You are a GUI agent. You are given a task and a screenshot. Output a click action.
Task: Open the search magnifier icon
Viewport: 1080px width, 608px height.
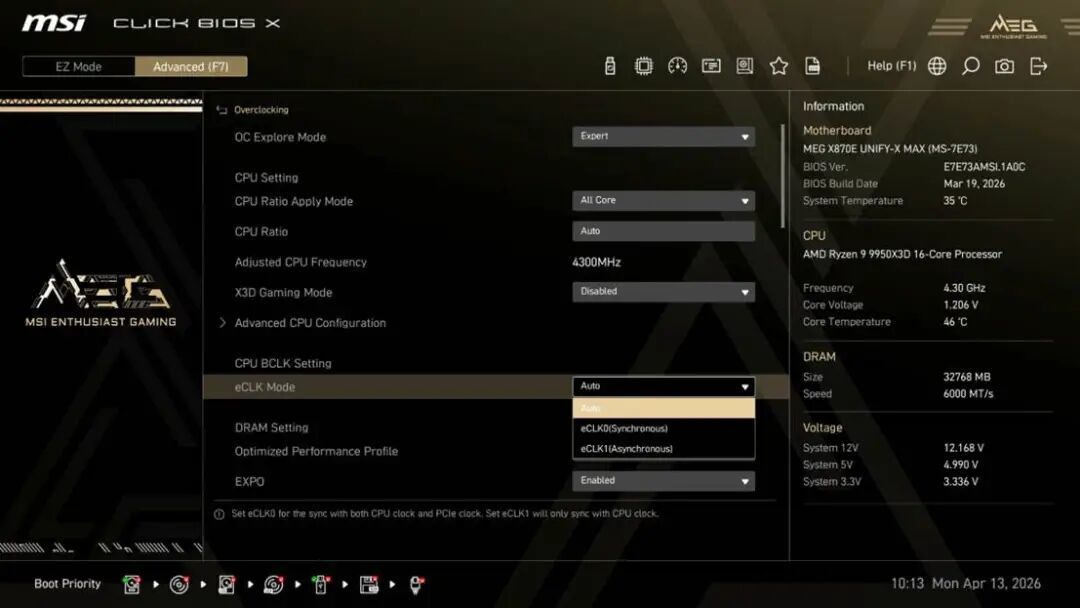pos(970,66)
